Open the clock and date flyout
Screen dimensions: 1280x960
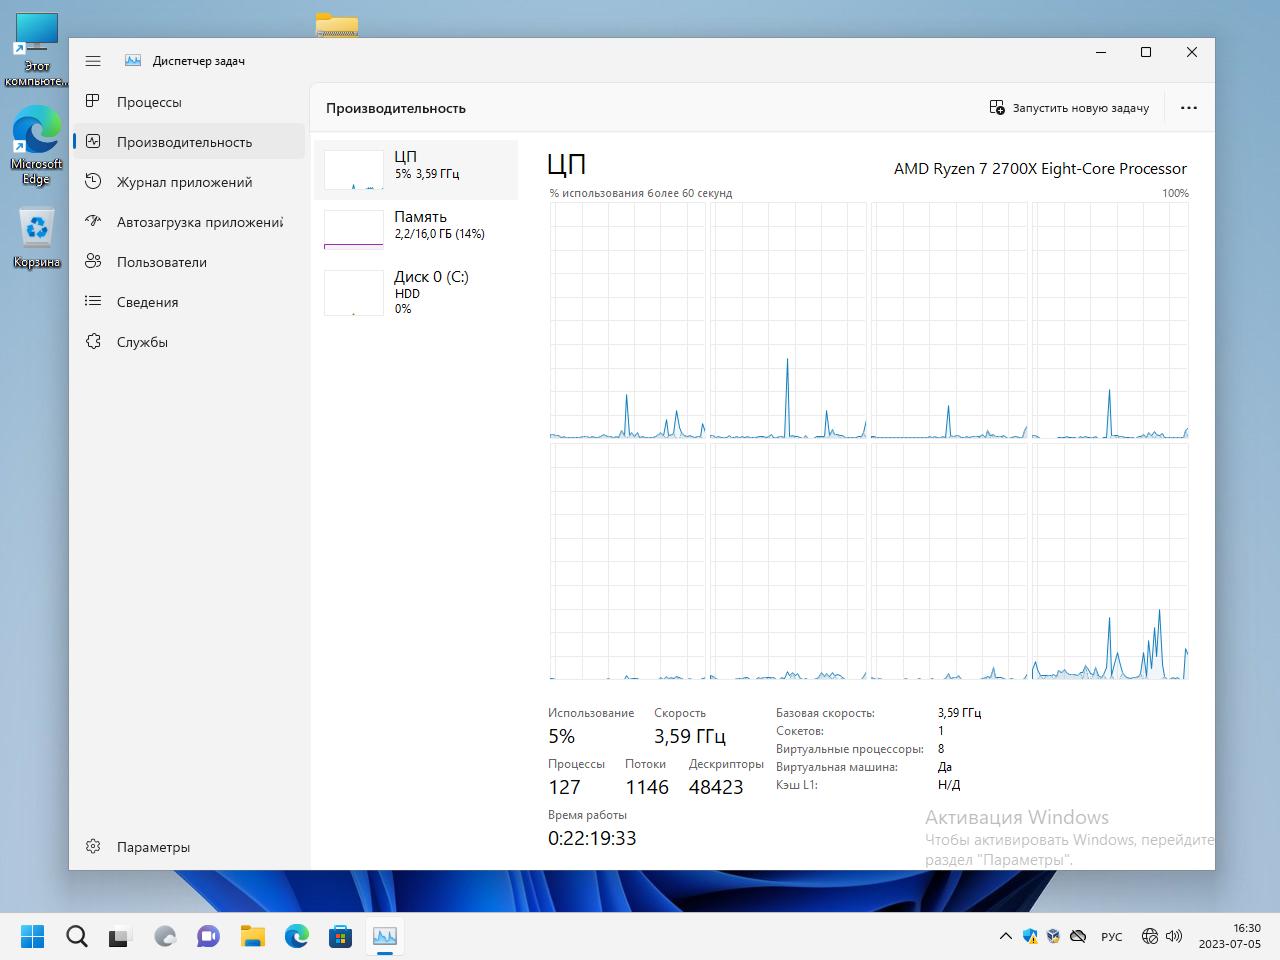point(1230,936)
